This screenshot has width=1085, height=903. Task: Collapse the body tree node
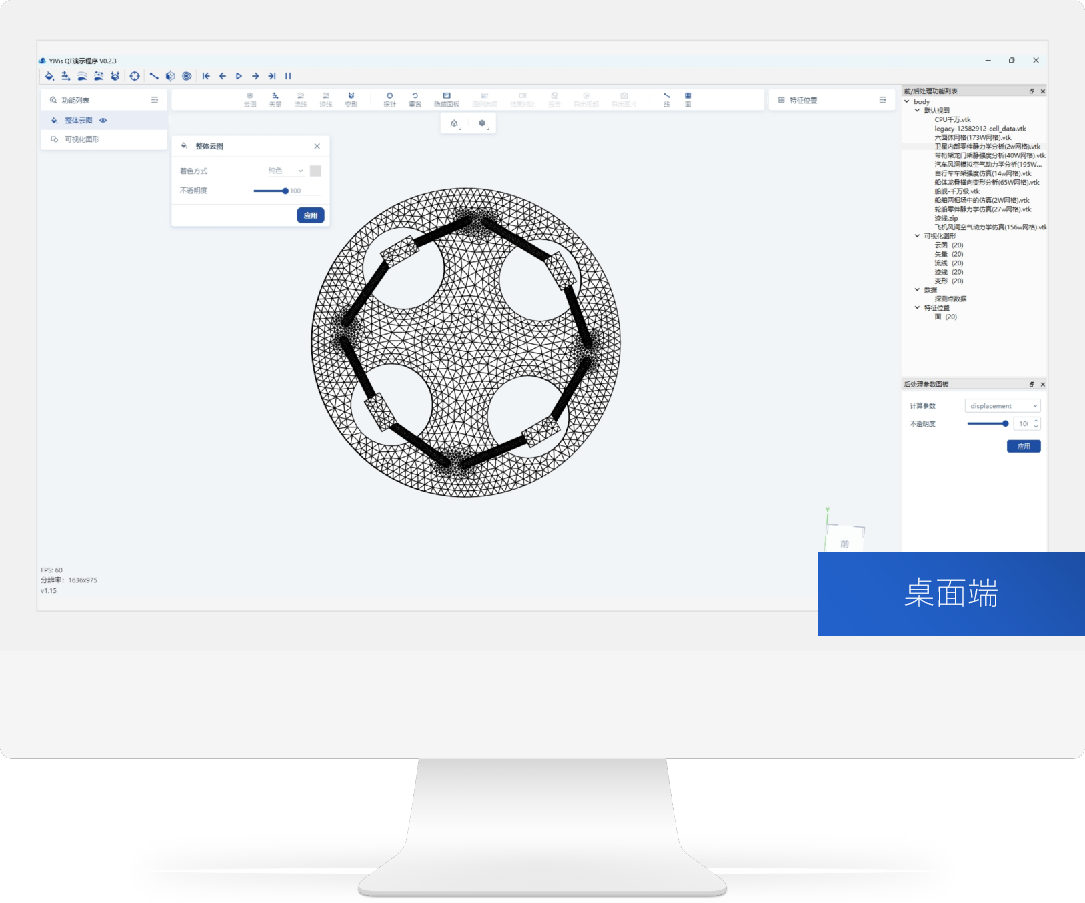click(x=907, y=101)
